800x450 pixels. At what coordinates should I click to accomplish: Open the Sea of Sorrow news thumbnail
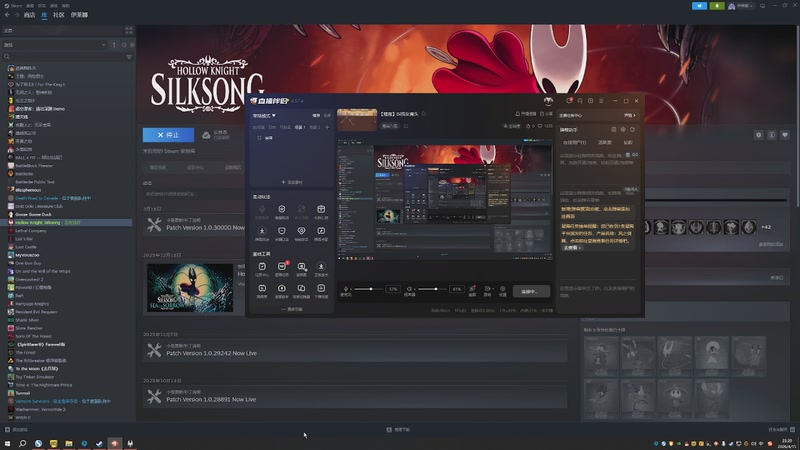(190, 288)
